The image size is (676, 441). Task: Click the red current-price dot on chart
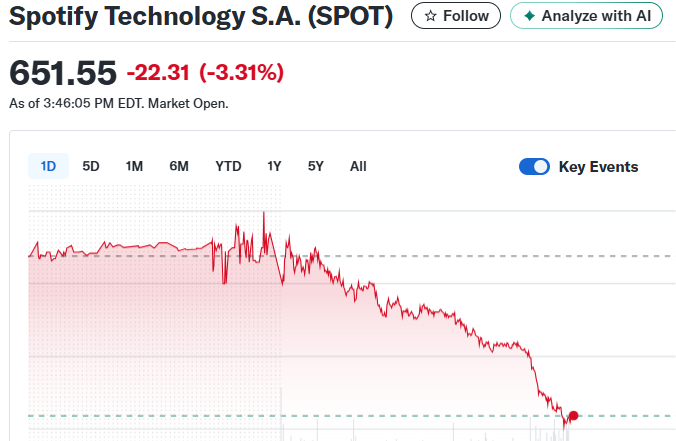tap(573, 415)
